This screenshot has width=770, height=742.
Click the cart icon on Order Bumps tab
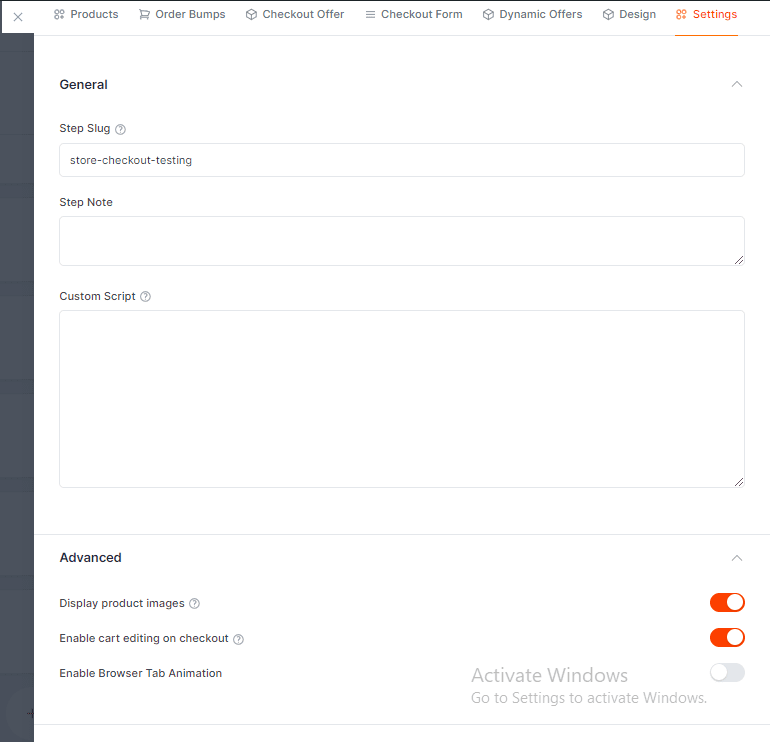[x=144, y=15]
